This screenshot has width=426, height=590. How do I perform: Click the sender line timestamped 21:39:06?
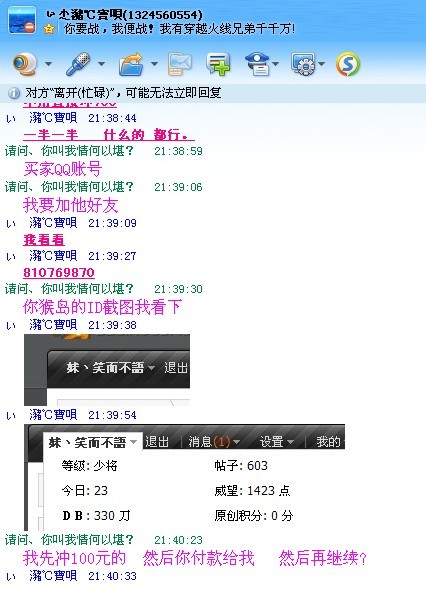(104, 187)
